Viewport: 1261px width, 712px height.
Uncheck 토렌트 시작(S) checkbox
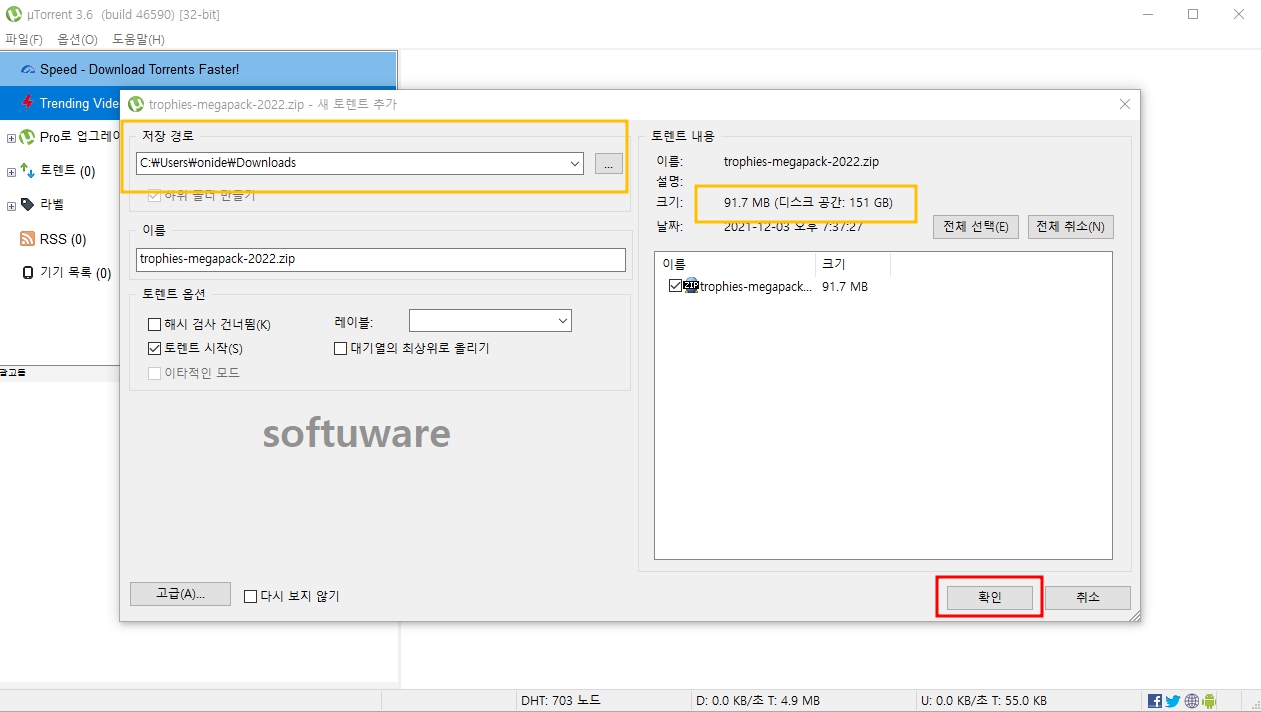[x=154, y=348]
